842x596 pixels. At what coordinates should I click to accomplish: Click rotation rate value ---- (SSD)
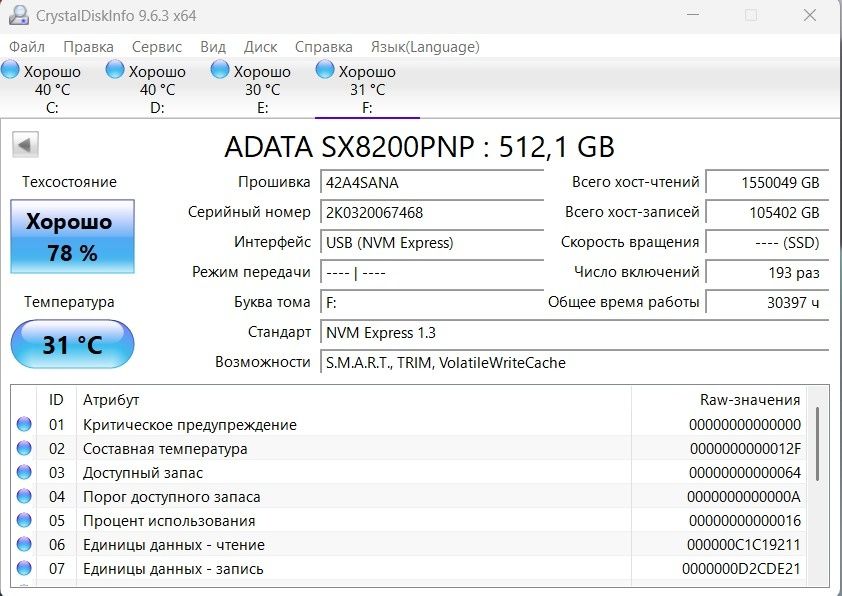(767, 243)
